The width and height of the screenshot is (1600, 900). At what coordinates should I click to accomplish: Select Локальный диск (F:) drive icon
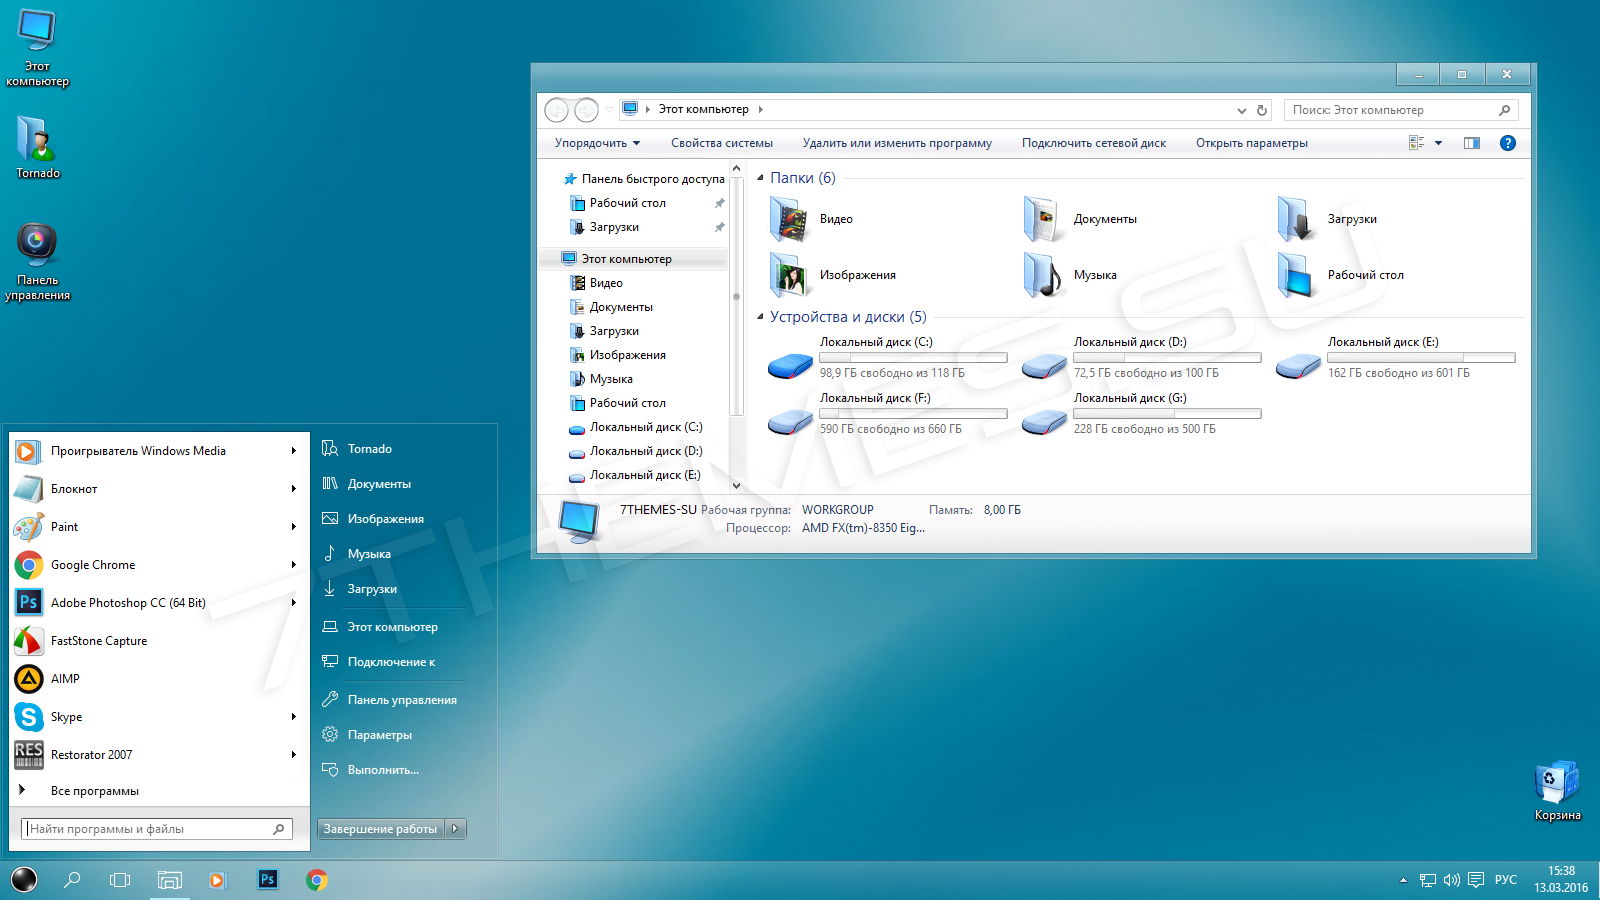790,422
